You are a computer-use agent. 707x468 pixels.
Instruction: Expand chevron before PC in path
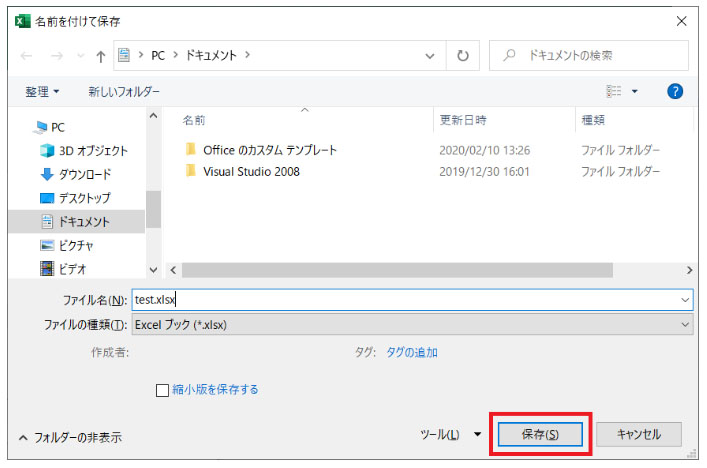pos(141,55)
